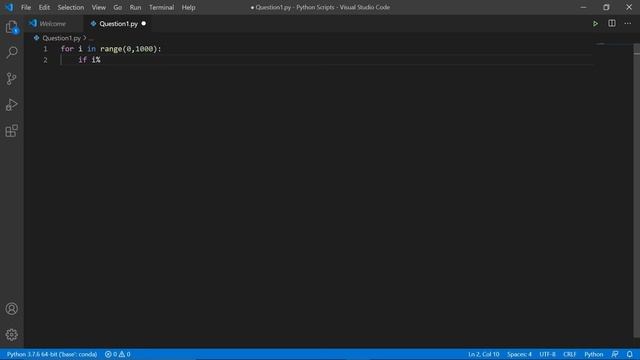Open the Edit menu

[x=44, y=7]
